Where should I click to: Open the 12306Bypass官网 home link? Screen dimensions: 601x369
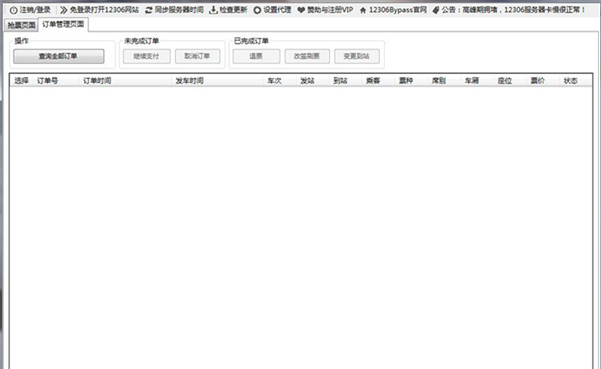(x=393, y=10)
